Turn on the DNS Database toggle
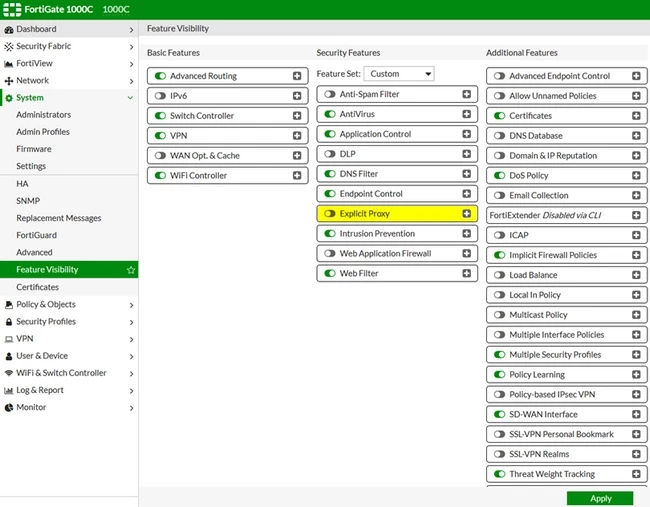Viewport: 650px width, 507px height. [x=500, y=136]
